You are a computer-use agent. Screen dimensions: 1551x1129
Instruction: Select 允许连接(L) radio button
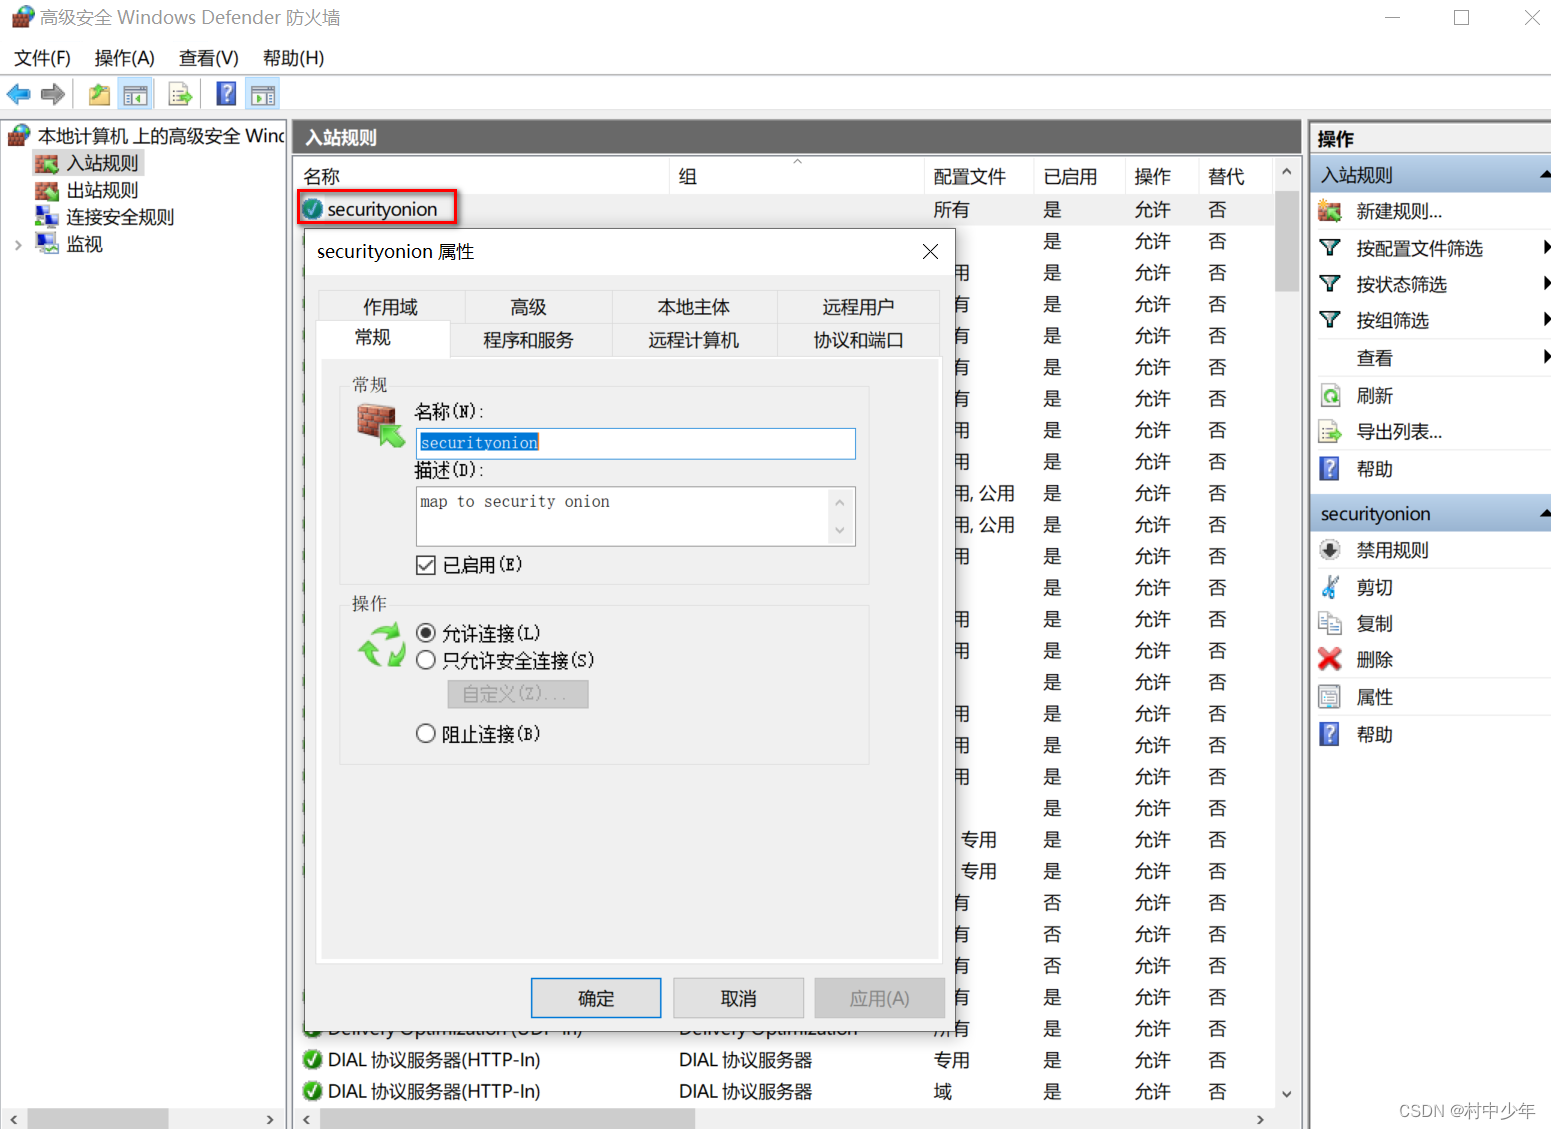pos(426,633)
